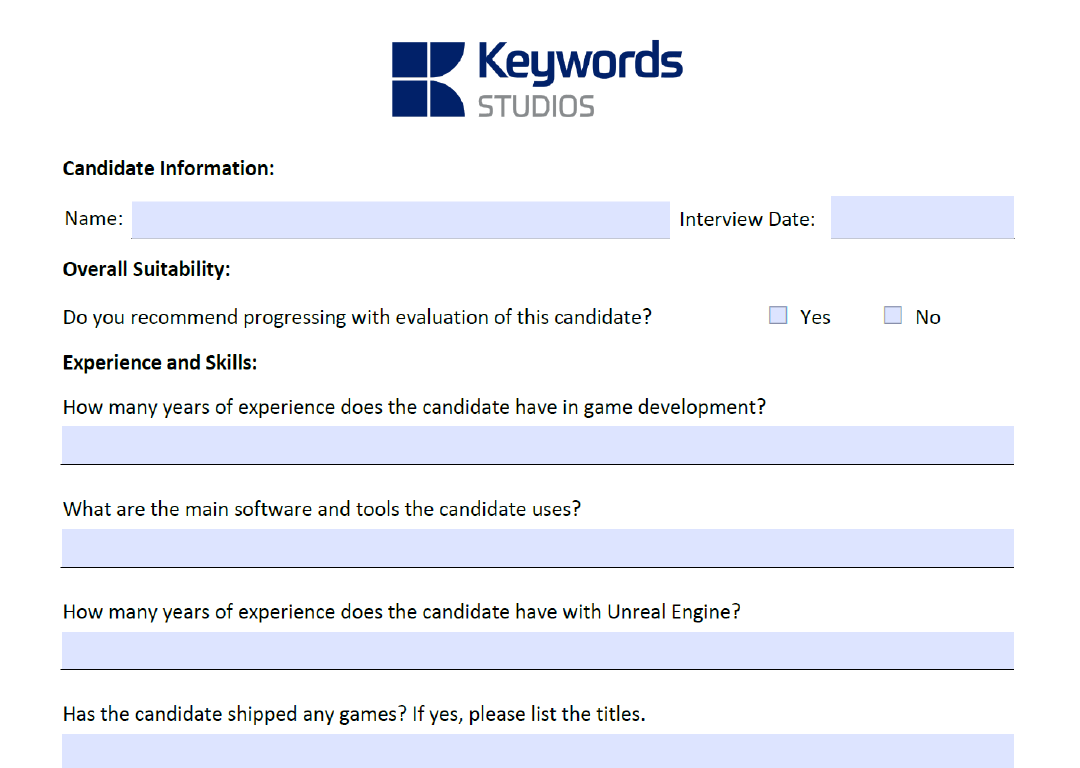This screenshot has height=768, width=1080.
Task: Check the Yes recommendation checkbox
Action: pyautogui.click(x=779, y=316)
